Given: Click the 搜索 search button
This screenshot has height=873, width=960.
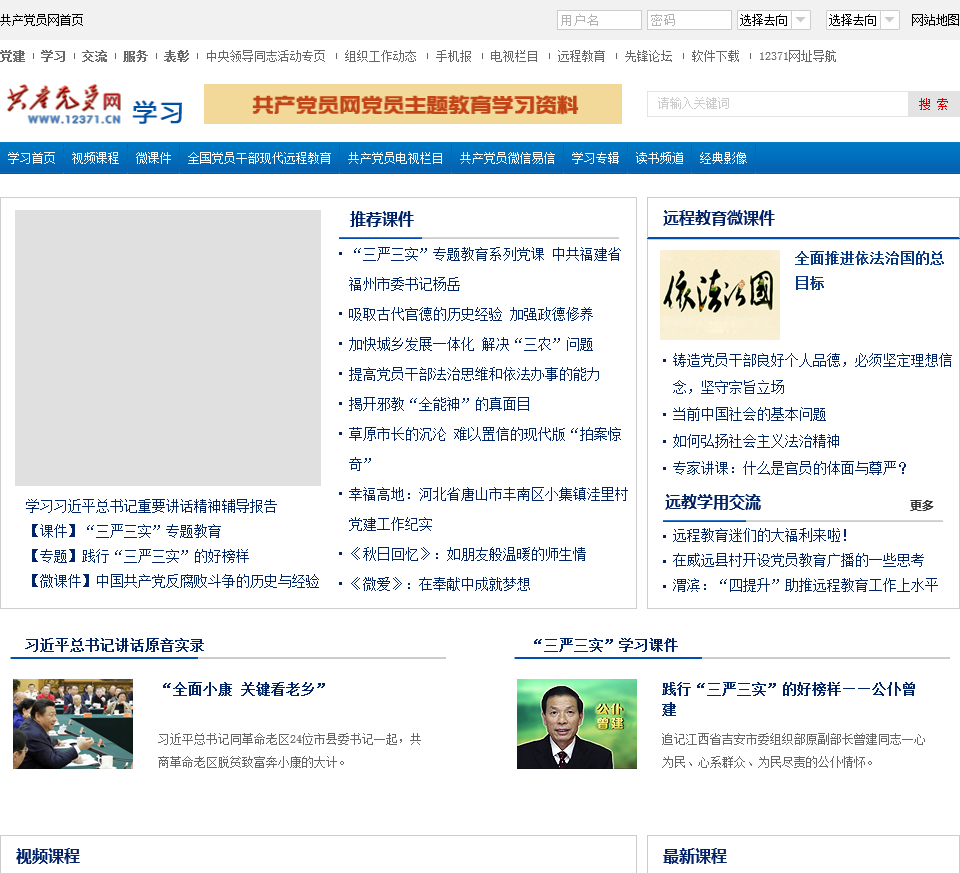Looking at the screenshot, I should click(x=933, y=104).
